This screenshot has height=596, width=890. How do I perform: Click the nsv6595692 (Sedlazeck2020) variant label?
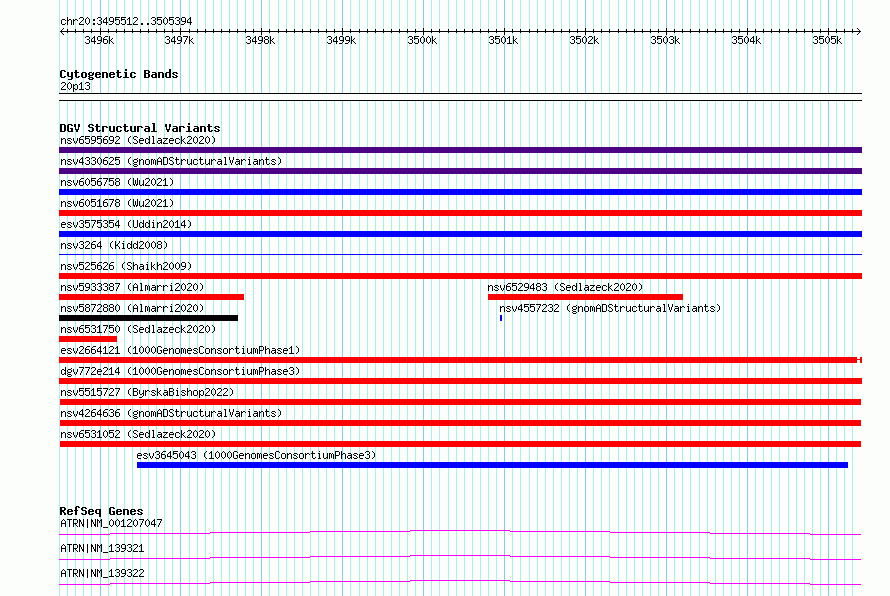[x=138, y=140]
